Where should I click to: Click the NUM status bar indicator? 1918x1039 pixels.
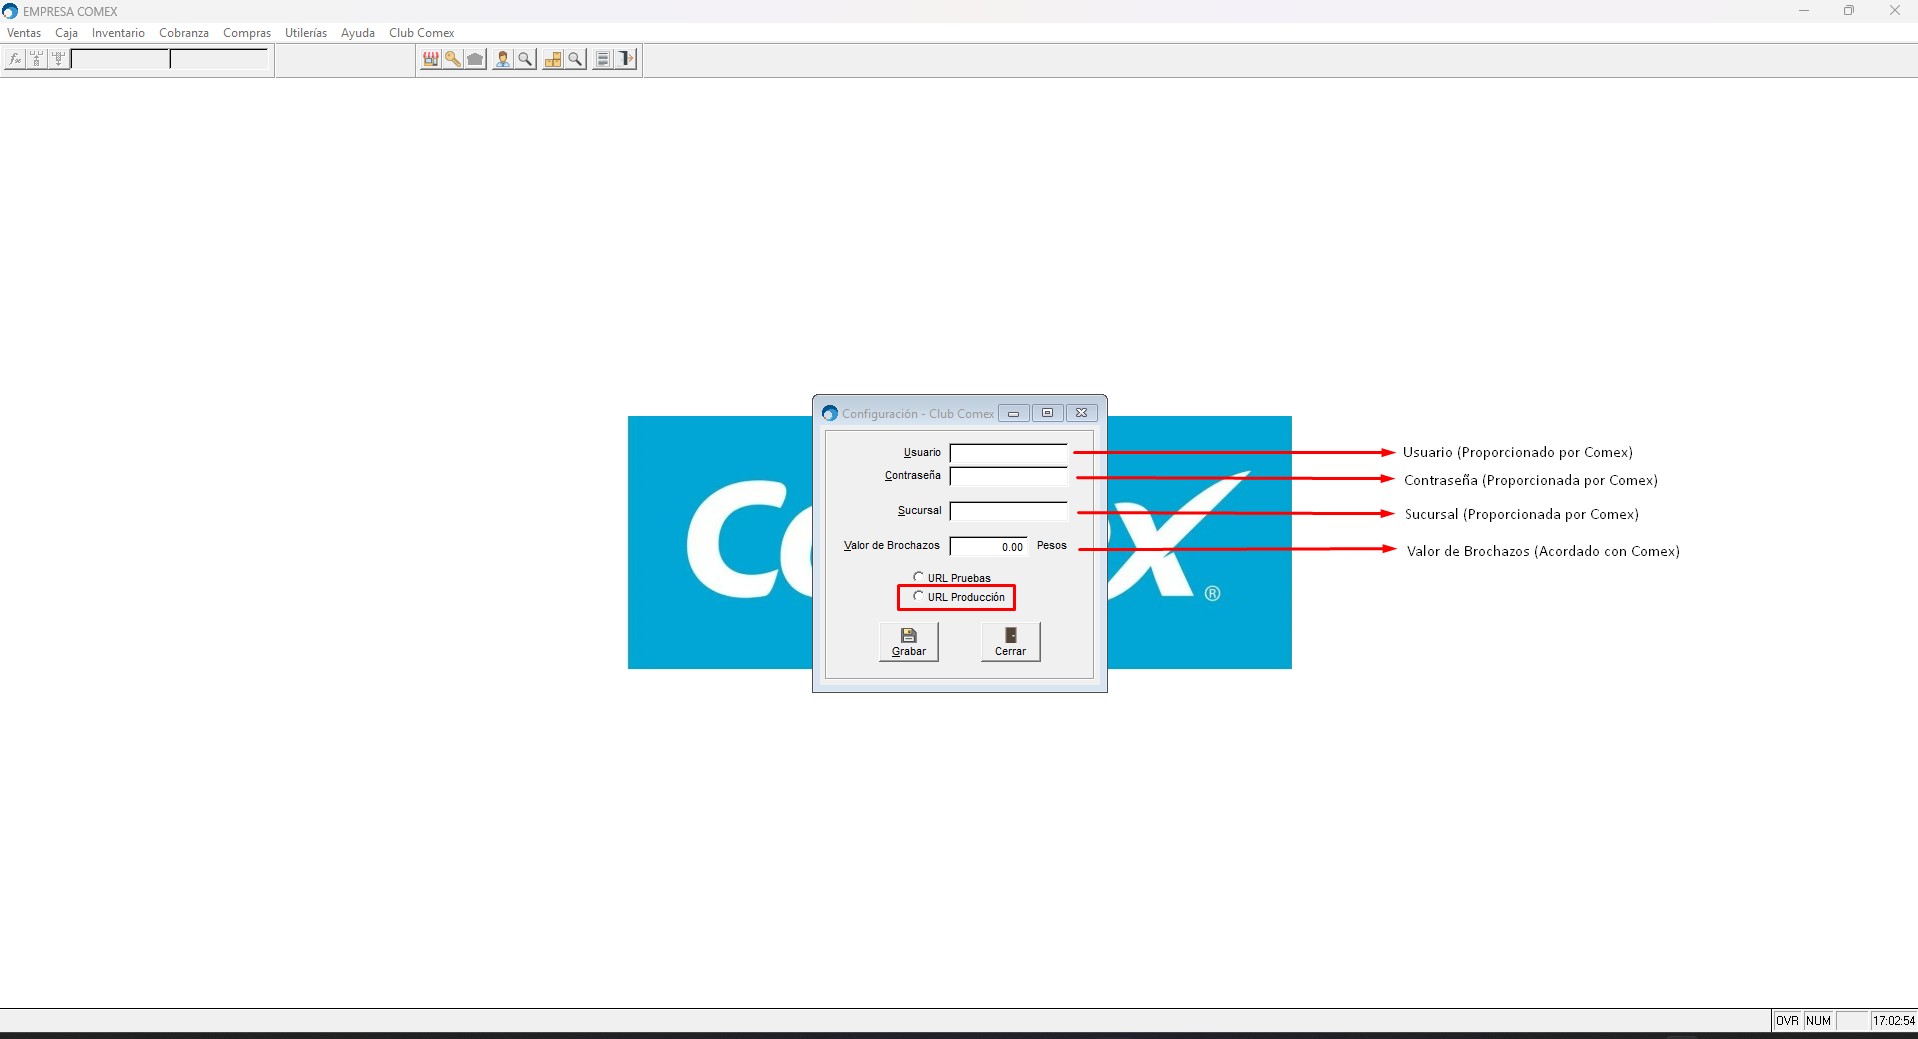click(1819, 1021)
